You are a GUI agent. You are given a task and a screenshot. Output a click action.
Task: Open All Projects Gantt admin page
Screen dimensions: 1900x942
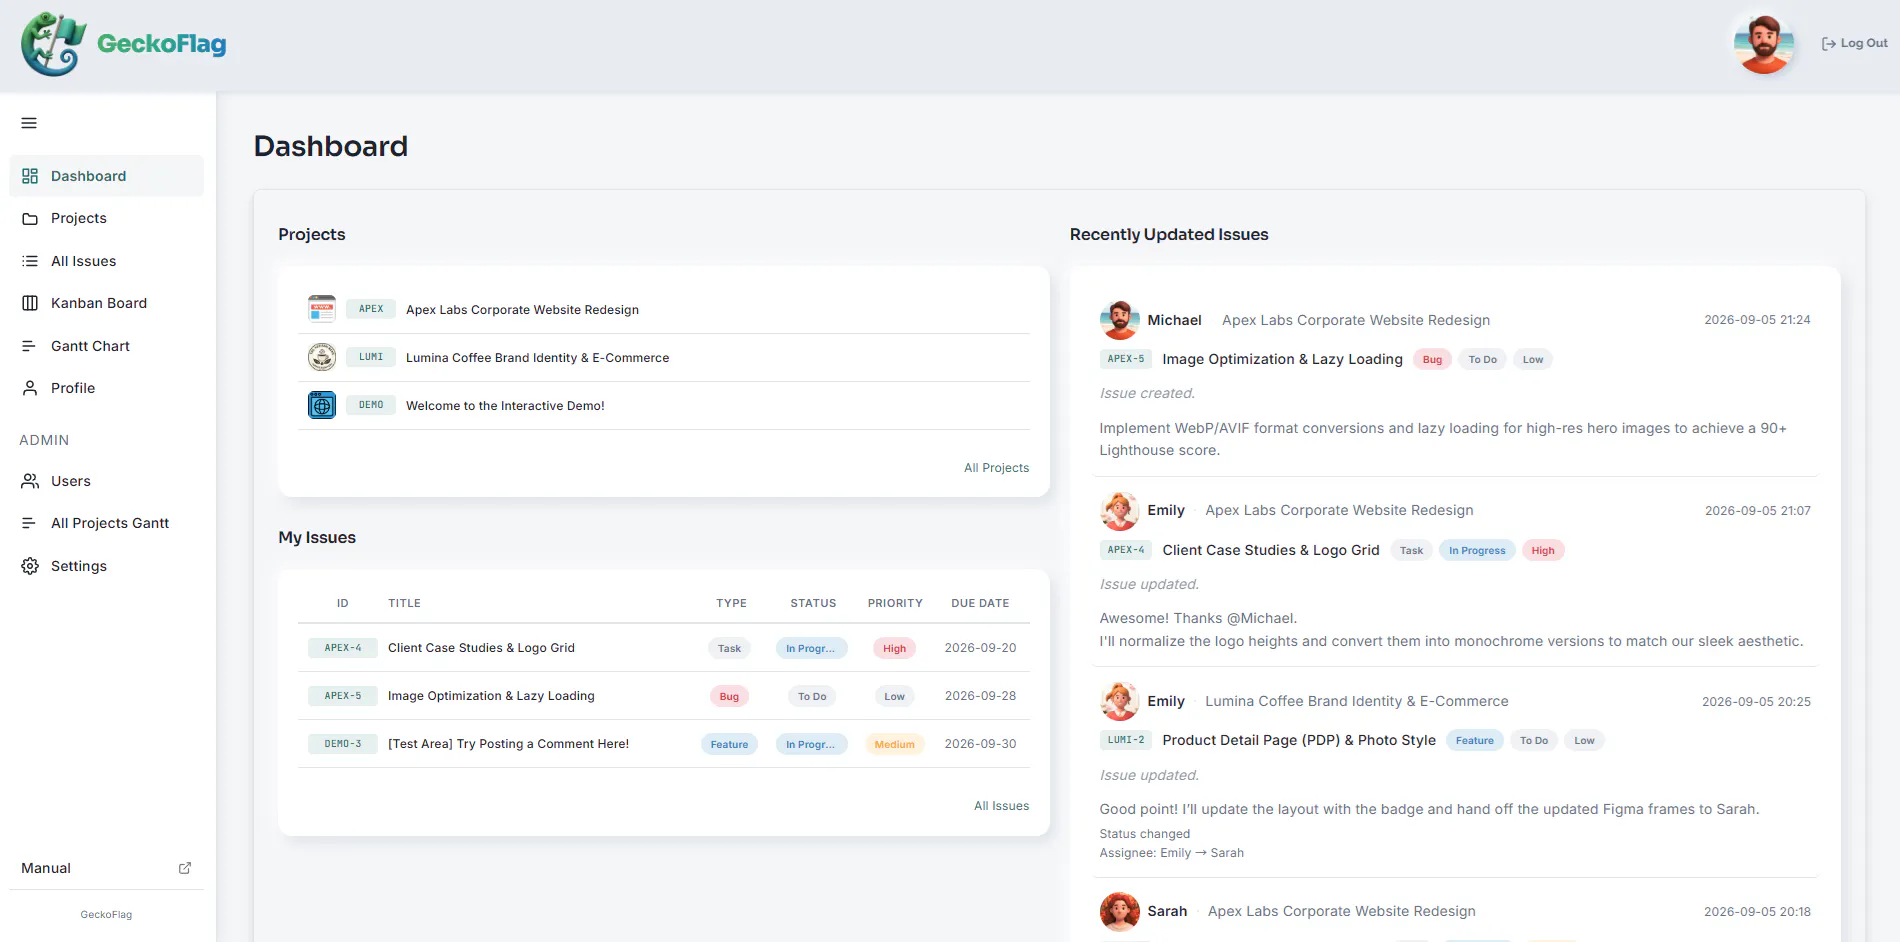pyautogui.click(x=106, y=523)
